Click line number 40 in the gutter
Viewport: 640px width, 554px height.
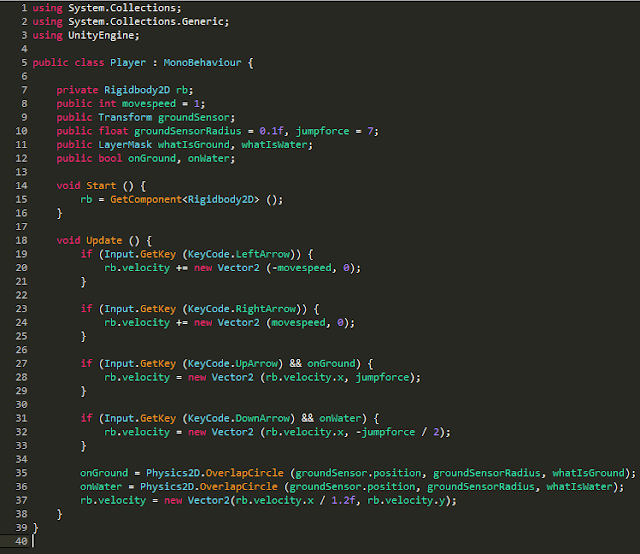pos(21,541)
